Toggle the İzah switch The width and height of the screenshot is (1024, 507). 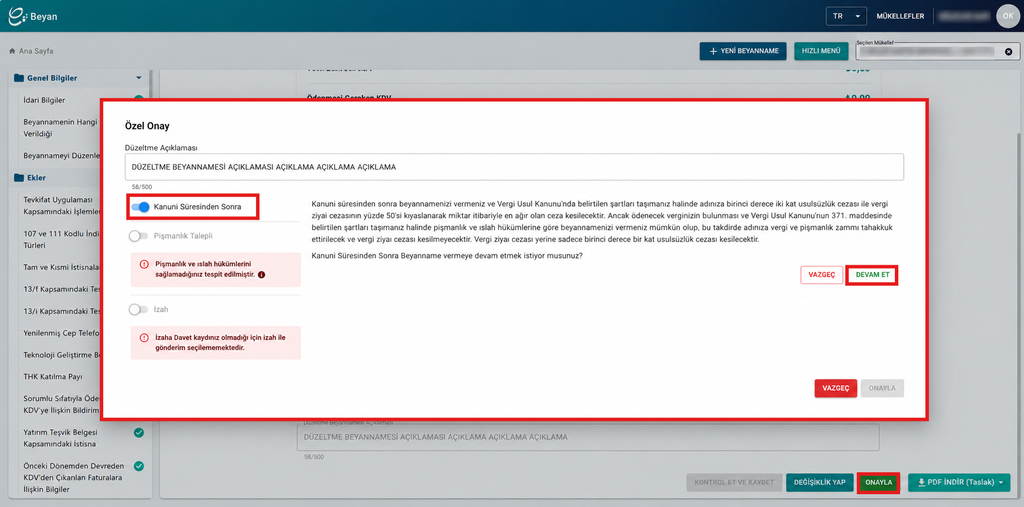coord(138,309)
